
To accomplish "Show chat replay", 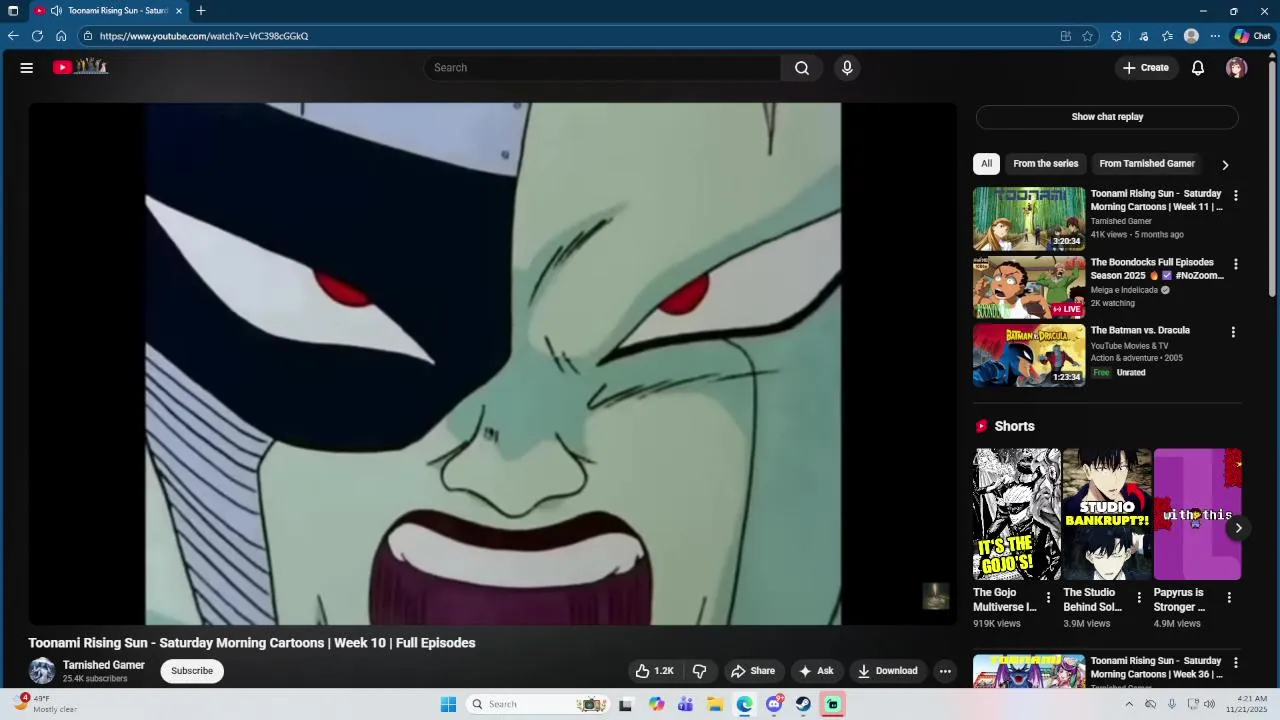I will point(1107,117).
